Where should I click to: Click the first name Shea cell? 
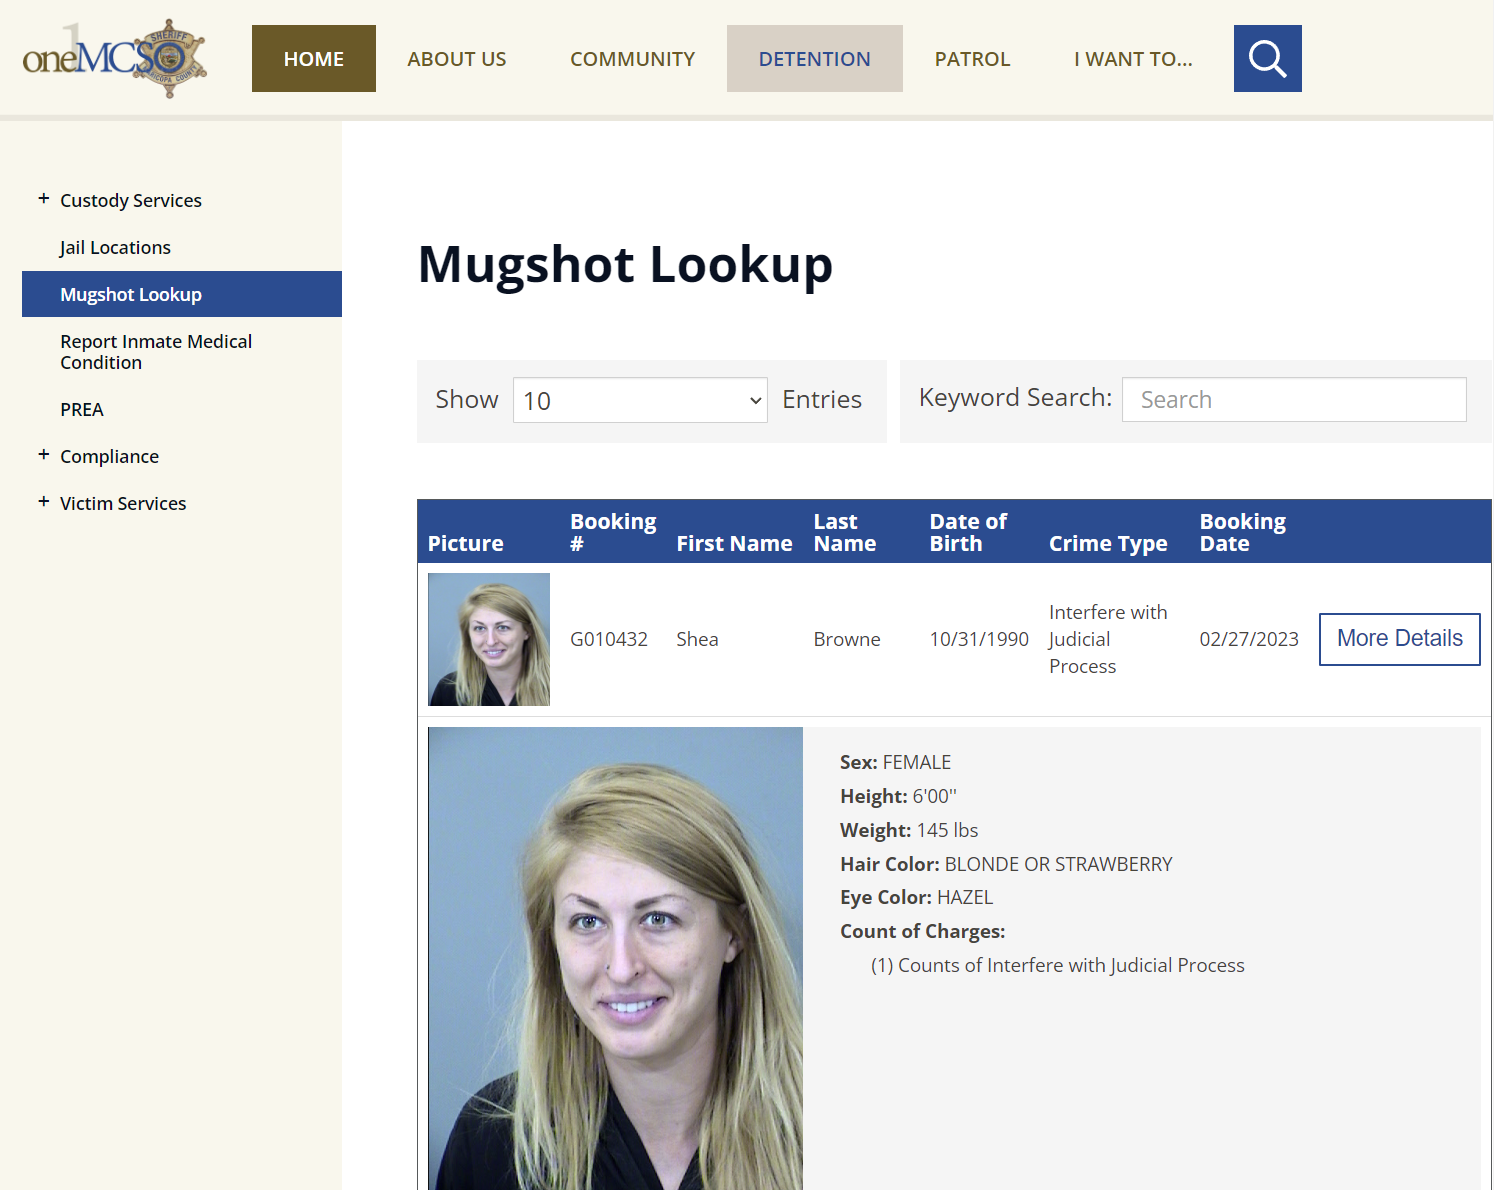click(x=697, y=639)
